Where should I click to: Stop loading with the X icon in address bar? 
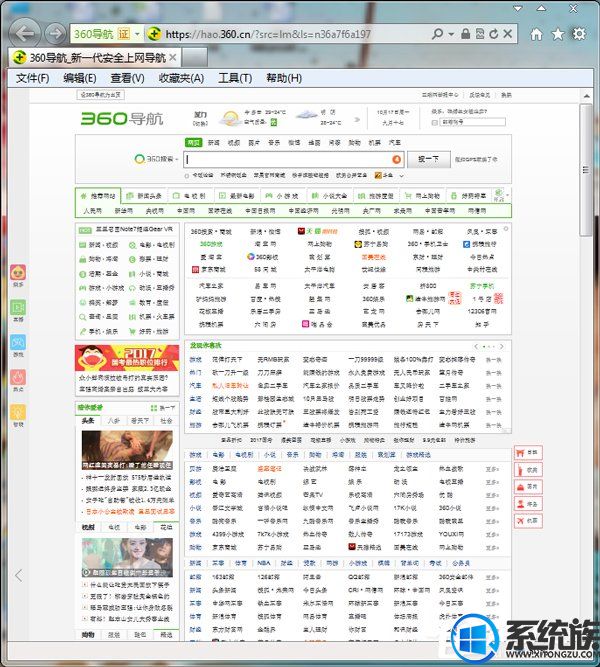507,34
